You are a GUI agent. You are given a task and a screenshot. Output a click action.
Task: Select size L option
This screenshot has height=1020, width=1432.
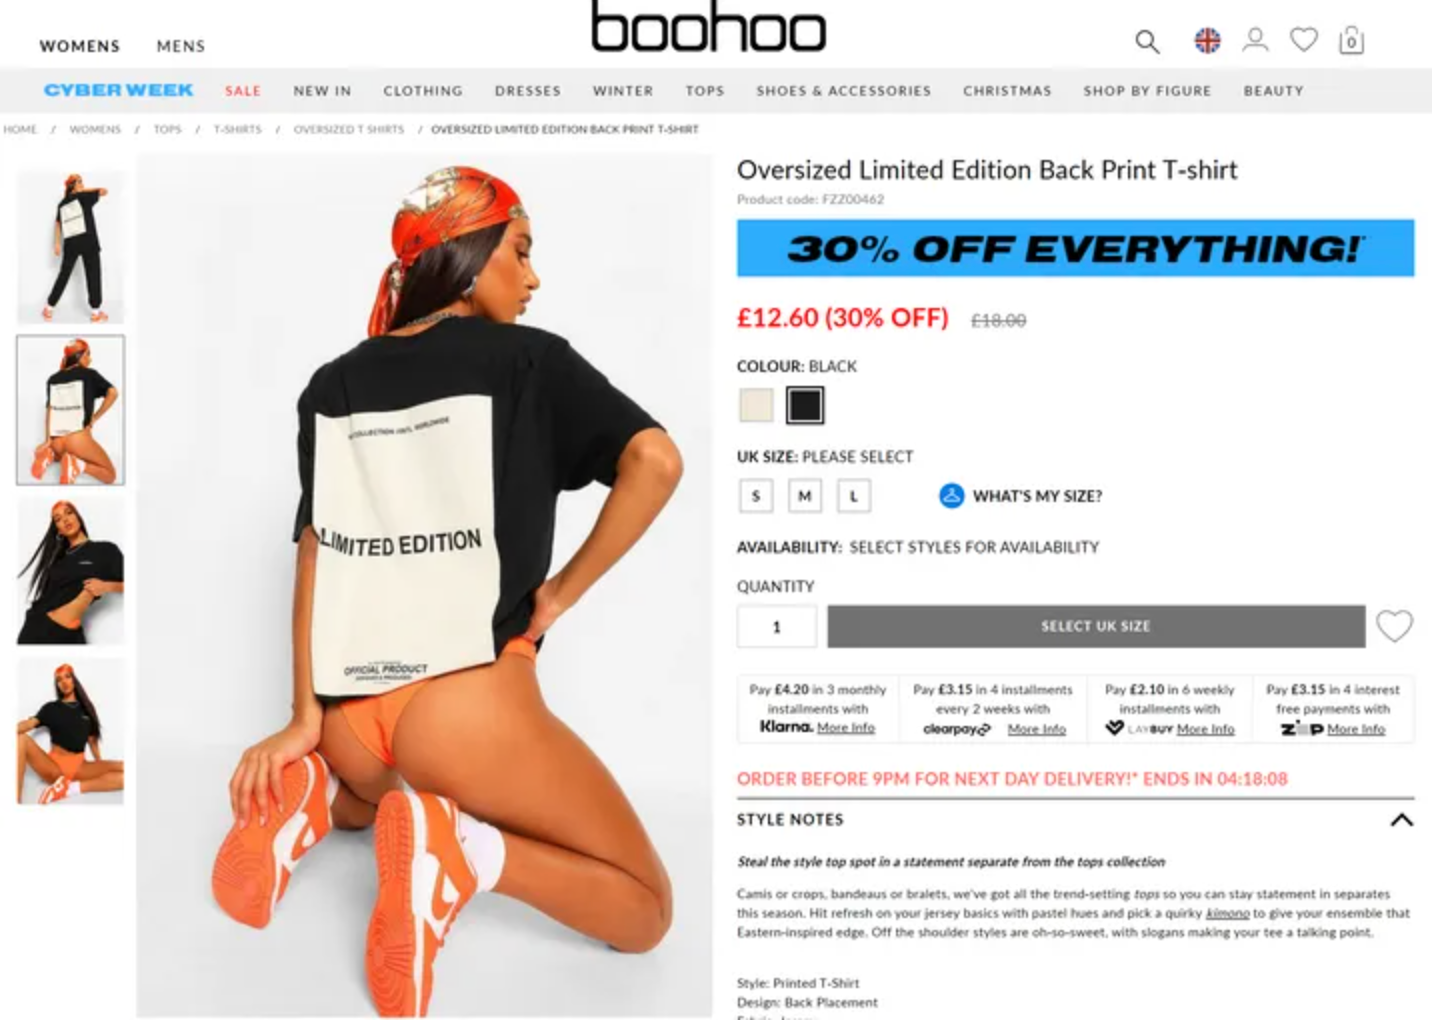pos(853,495)
